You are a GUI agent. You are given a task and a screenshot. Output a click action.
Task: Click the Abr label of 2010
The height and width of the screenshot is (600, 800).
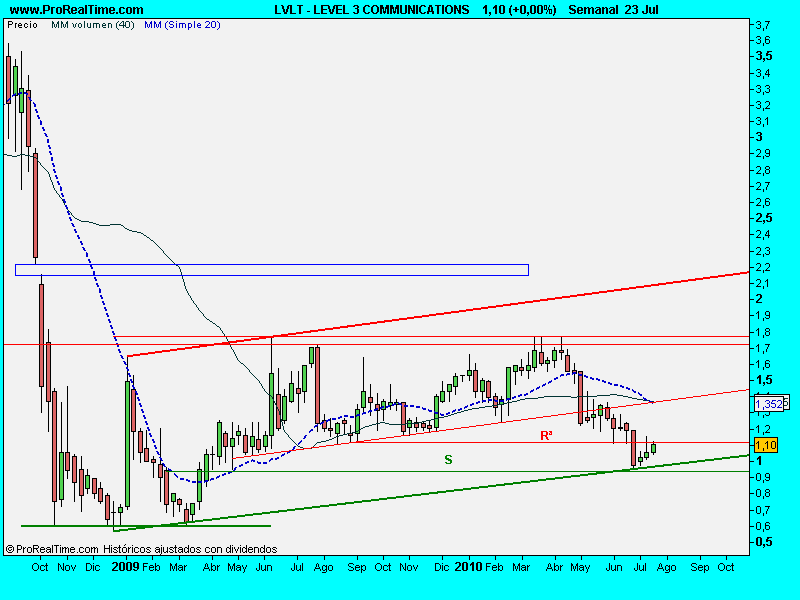click(x=554, y=567)
